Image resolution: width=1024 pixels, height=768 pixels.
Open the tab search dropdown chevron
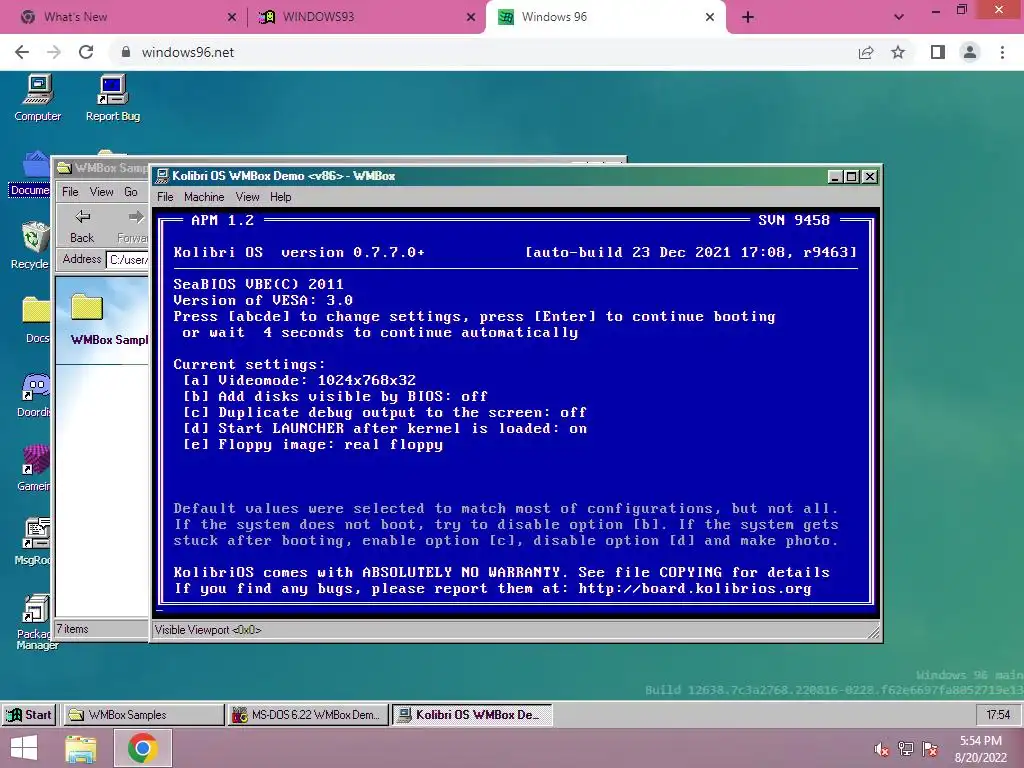pos(899,17)
